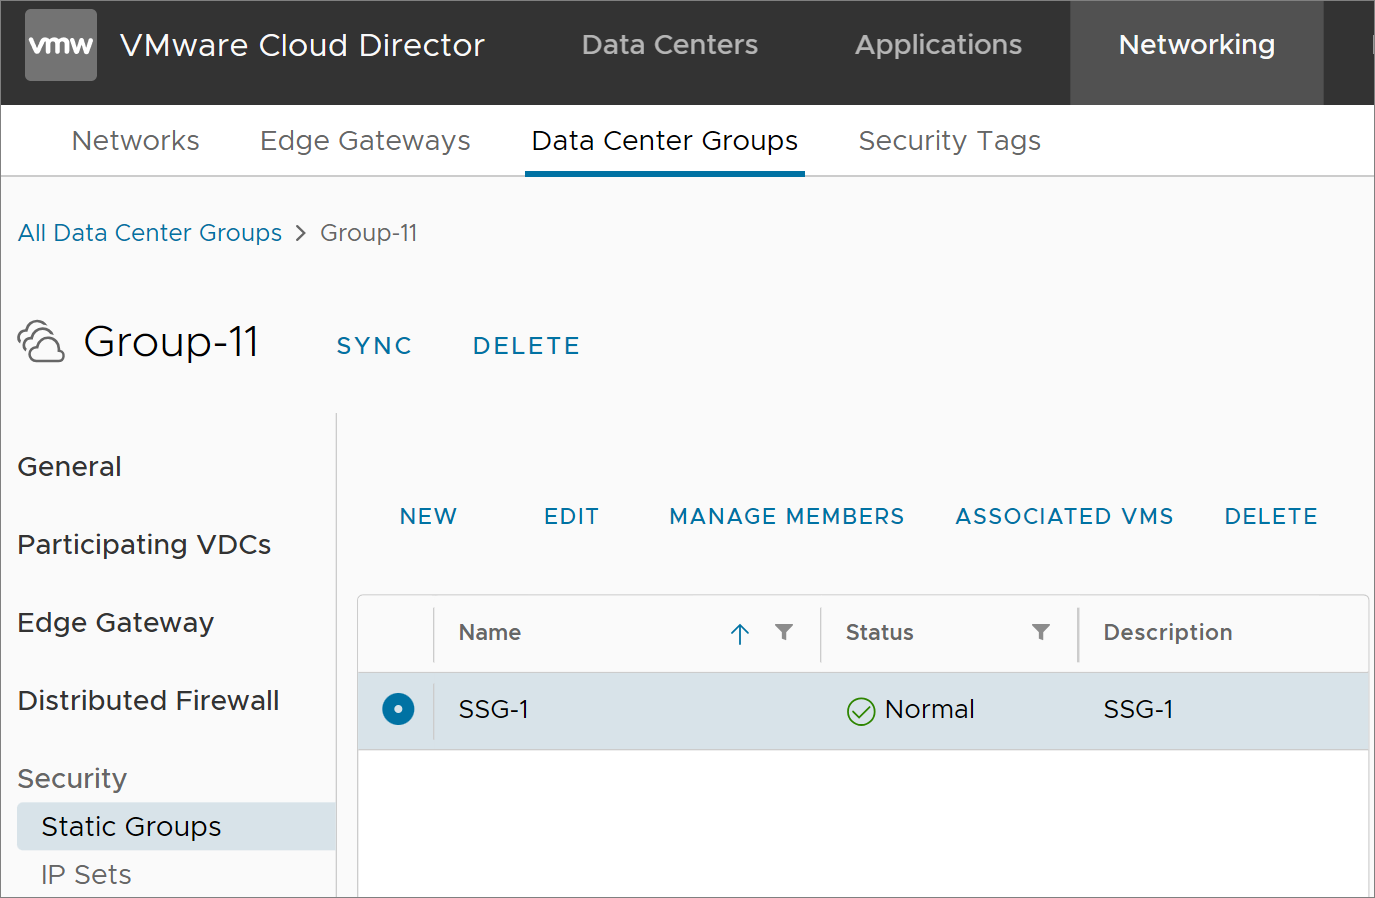Click NEW to create a static group
Image resolution: width=1375 pixels, height=898 pixels.
(429, 517)
